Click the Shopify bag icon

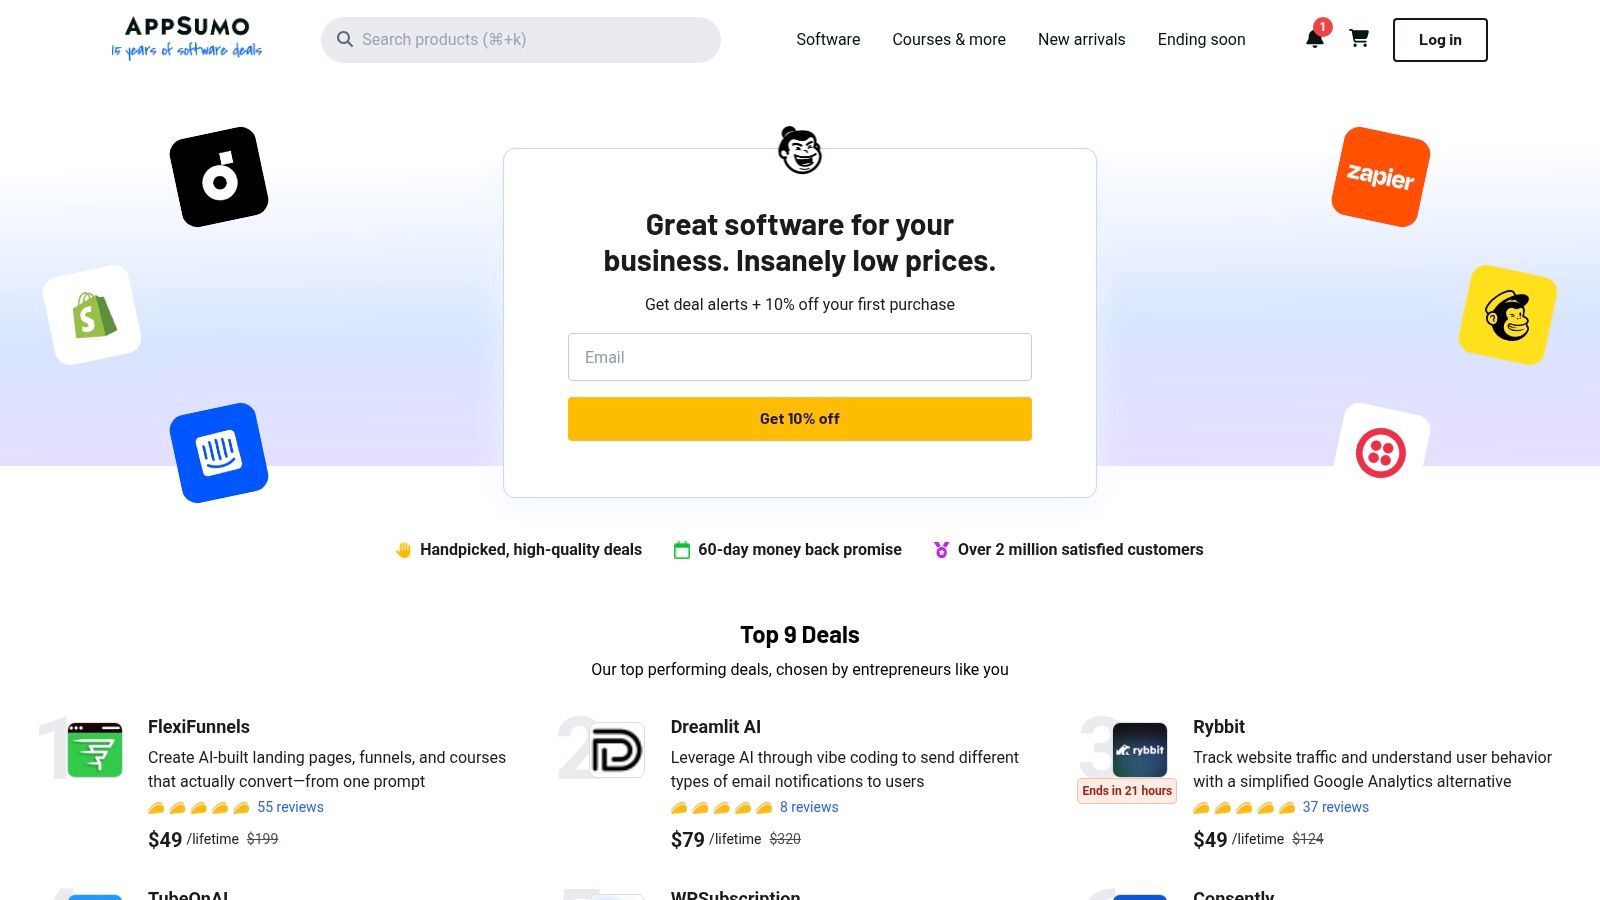click(92, 313)
